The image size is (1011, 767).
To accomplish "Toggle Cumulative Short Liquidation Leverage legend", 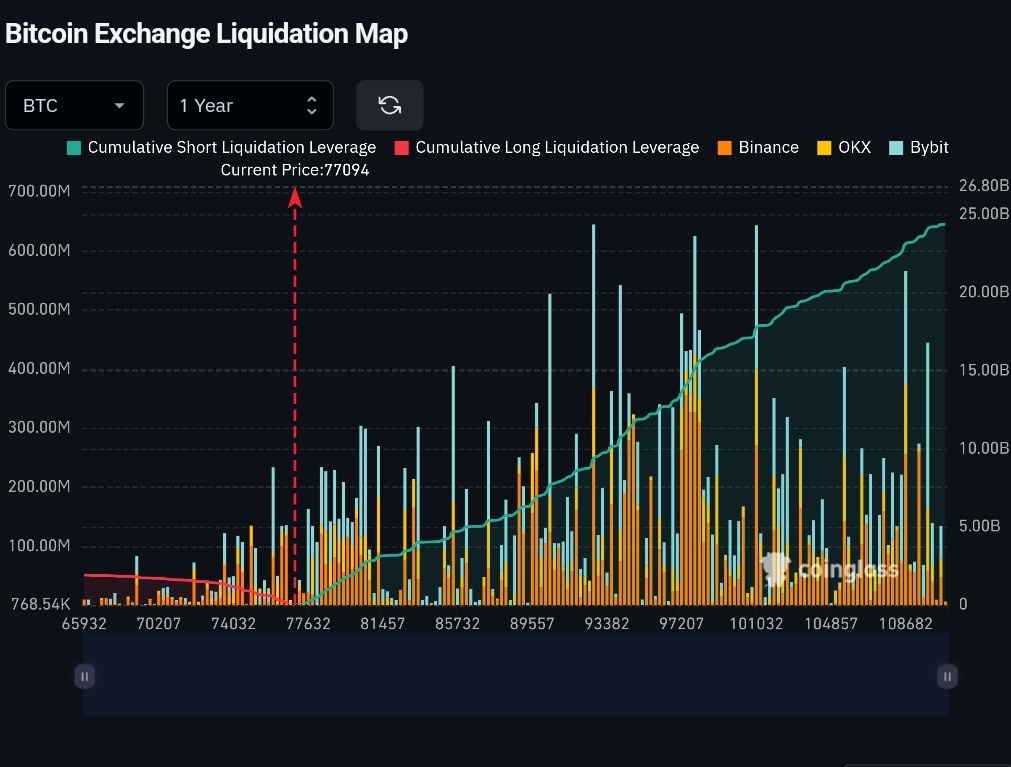I will coord(221,148).
